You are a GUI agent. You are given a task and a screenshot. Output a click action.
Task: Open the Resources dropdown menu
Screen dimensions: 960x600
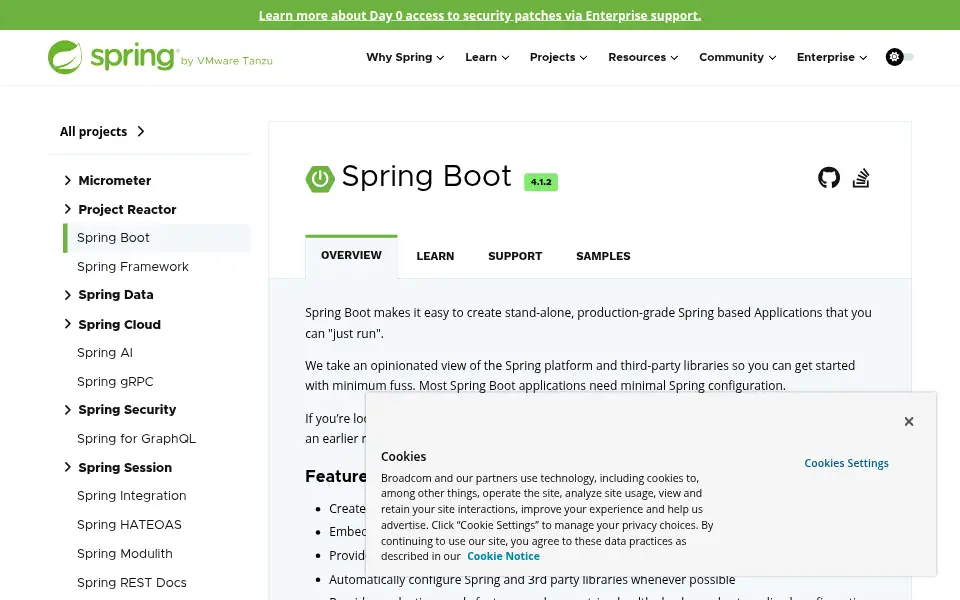[x=643, y=57]
